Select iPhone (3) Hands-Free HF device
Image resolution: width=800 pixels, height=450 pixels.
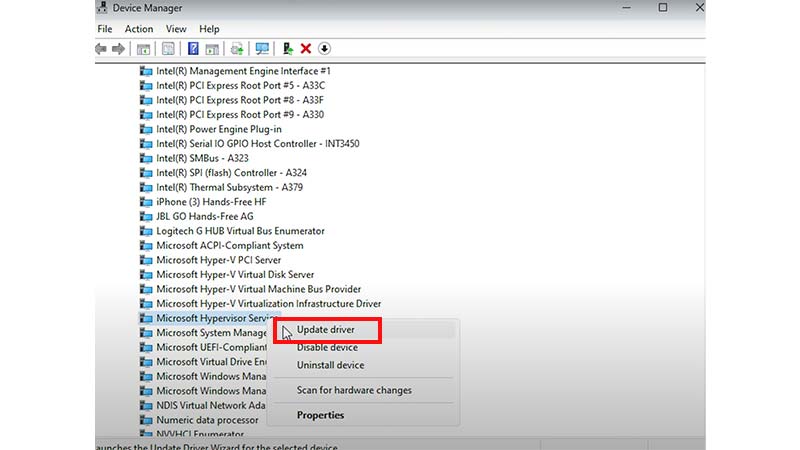point(211,202)
